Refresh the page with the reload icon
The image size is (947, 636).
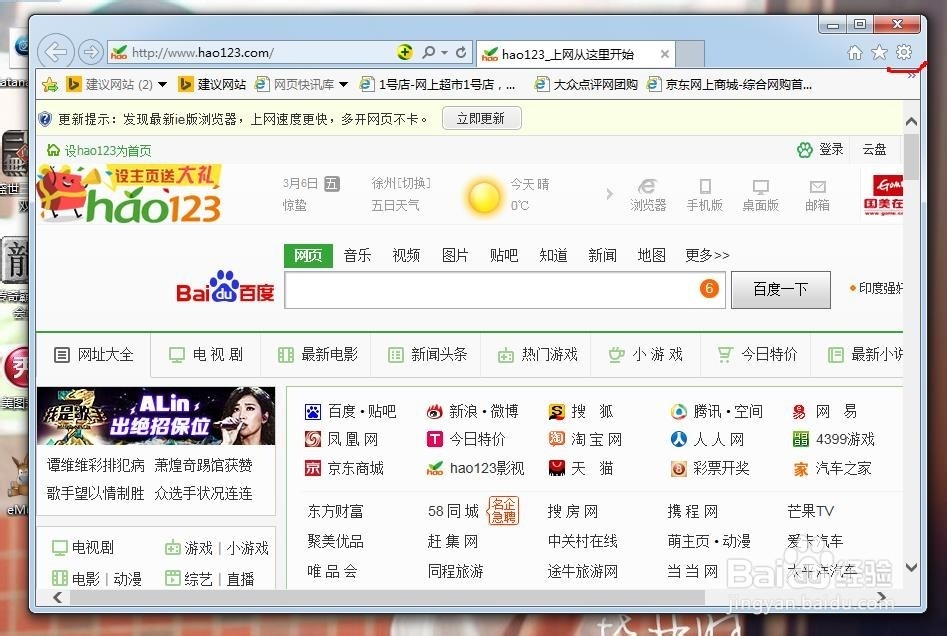click(x=461, y=52)
